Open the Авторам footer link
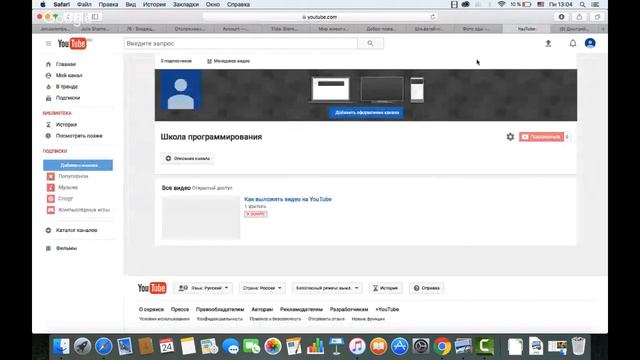 click(x=262, y=309)
